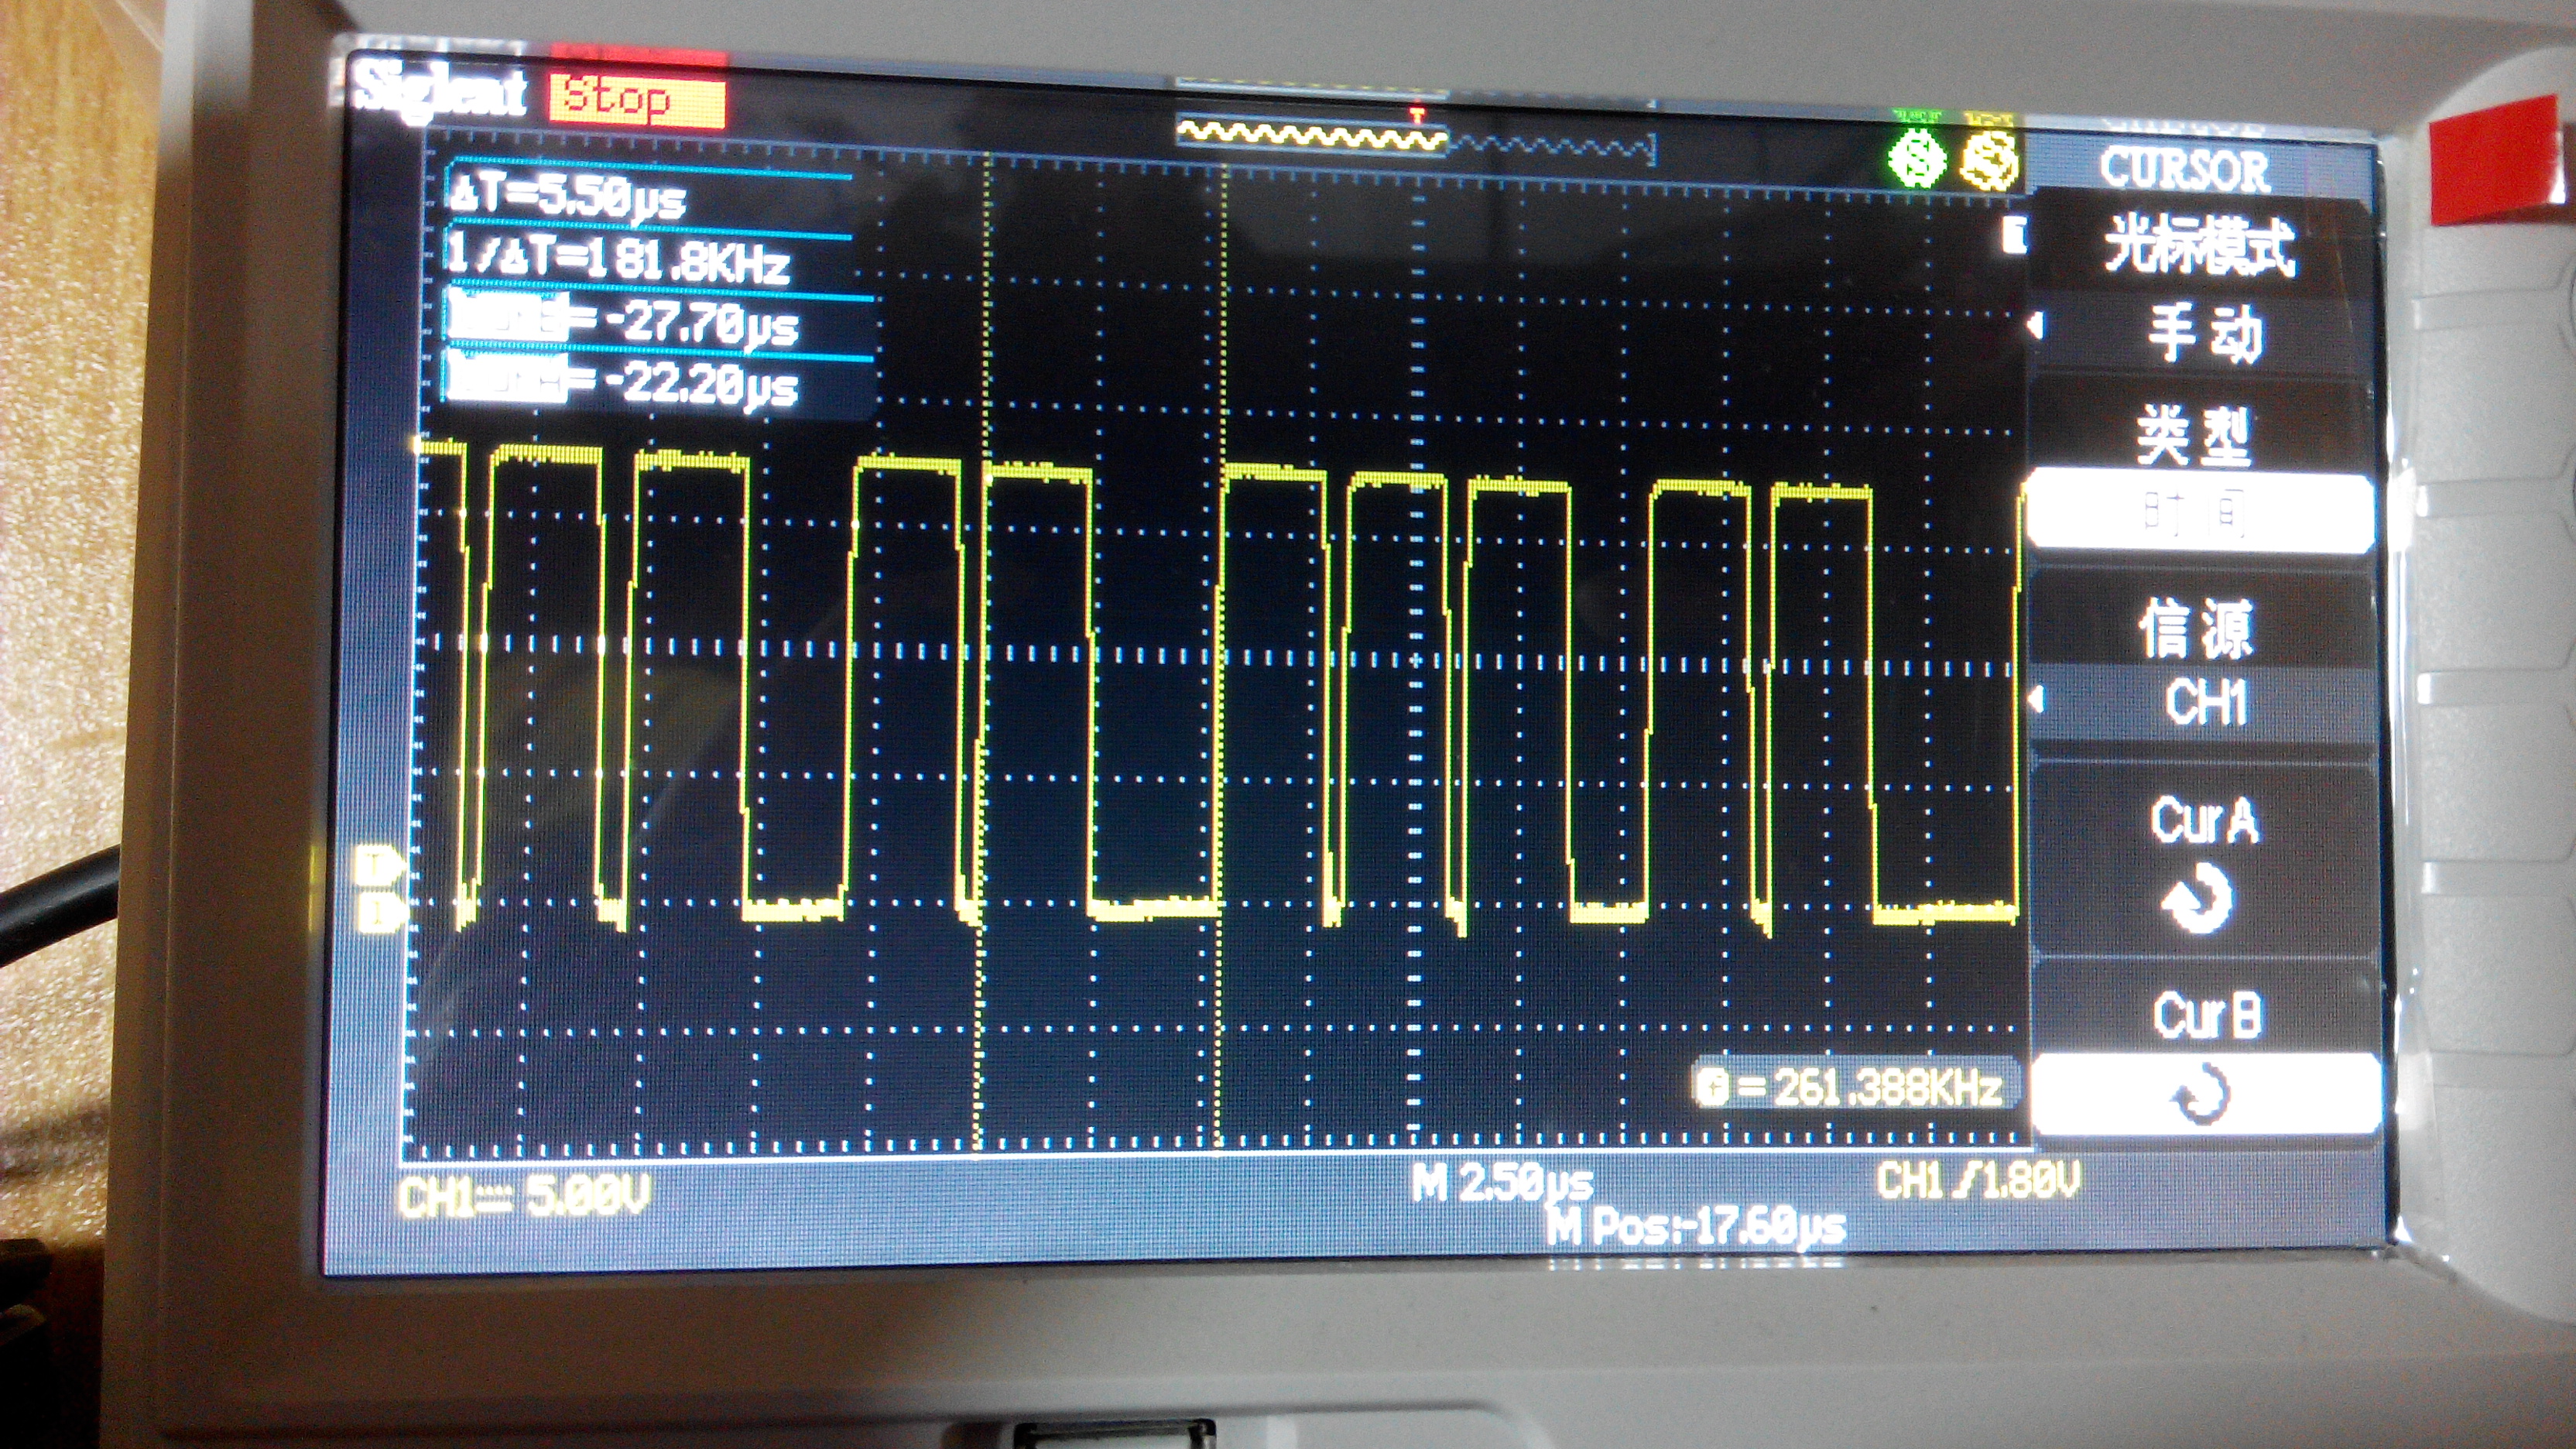Select the highlighted Cur B knob icon
Image resolution: width=2576 pixels, height=1449 pixels.
click(2202, 1095)
